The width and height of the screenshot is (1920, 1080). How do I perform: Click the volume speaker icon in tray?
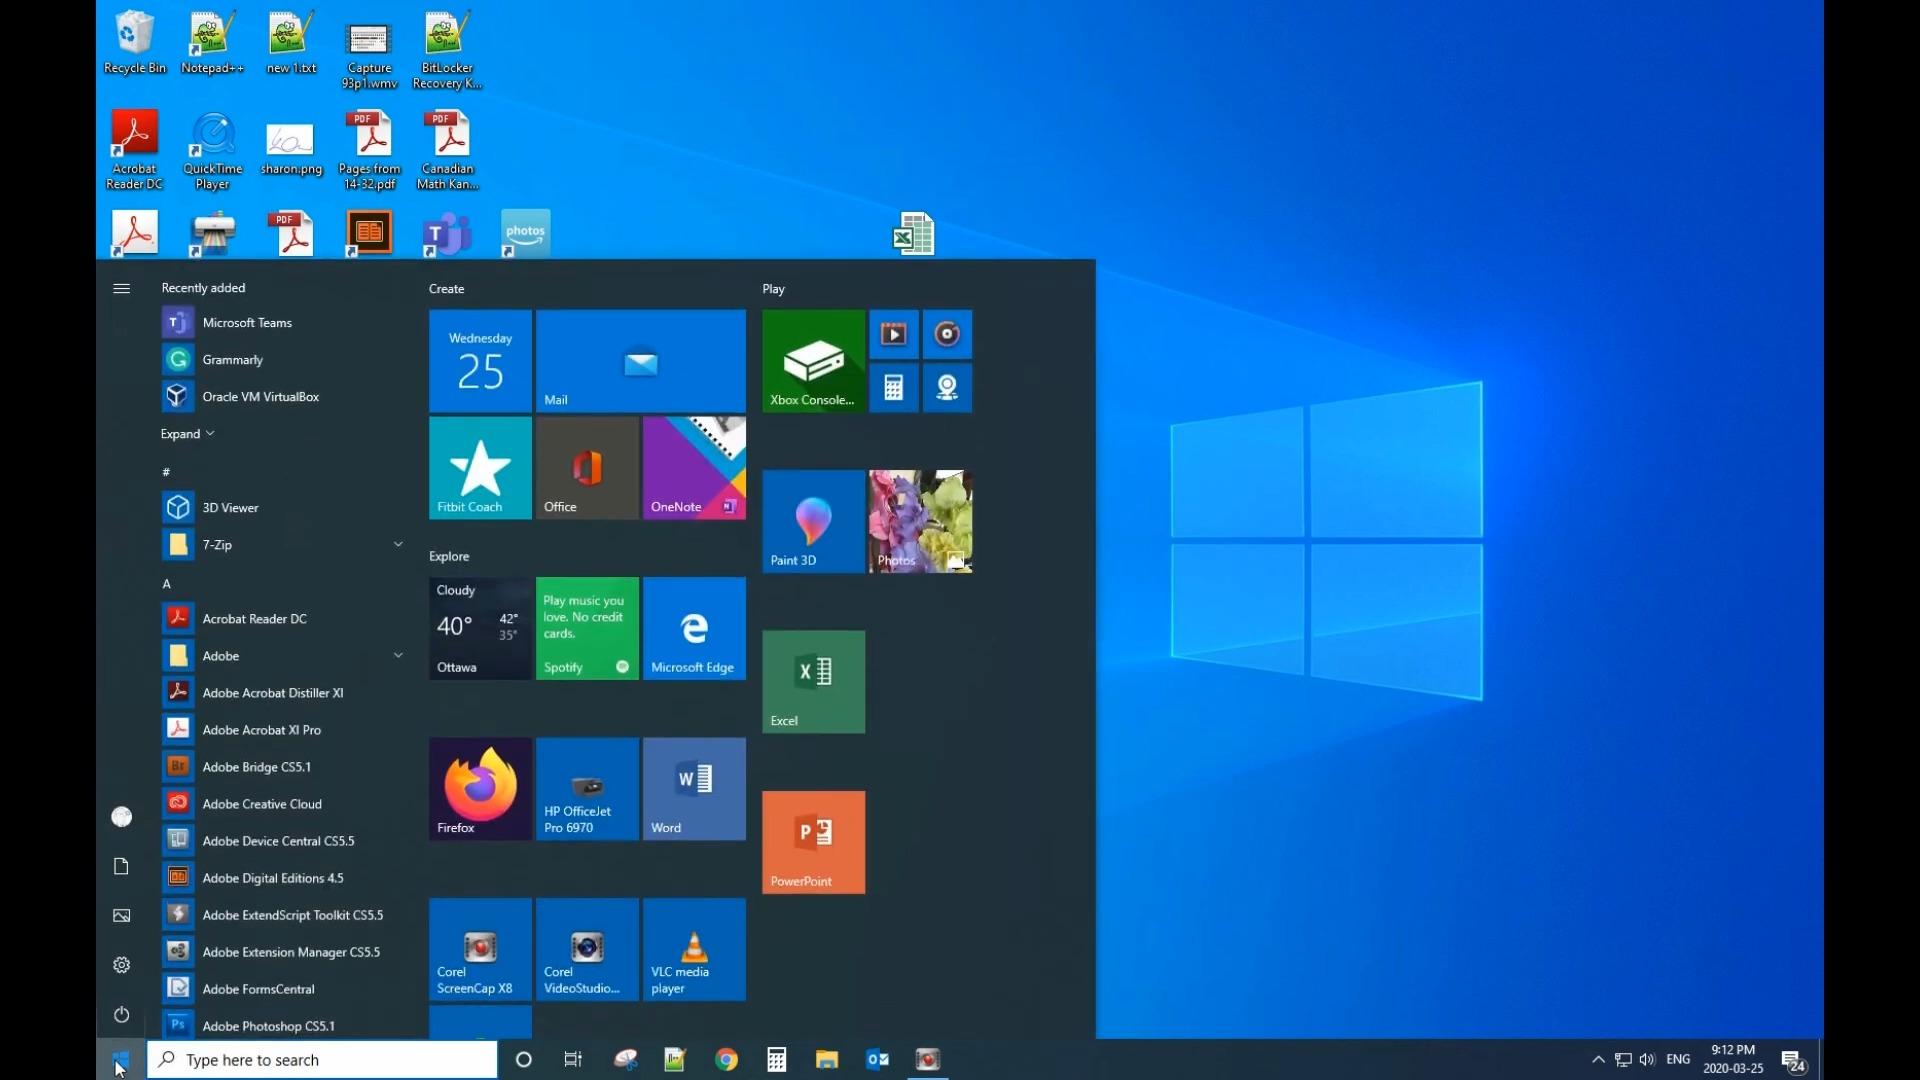[1647, 1060]
